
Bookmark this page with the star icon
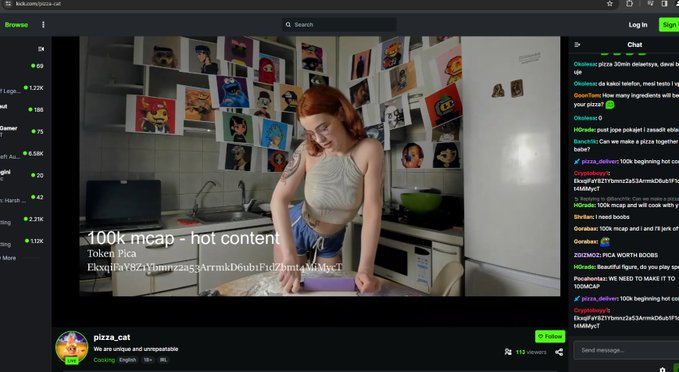tap(610, 3)
